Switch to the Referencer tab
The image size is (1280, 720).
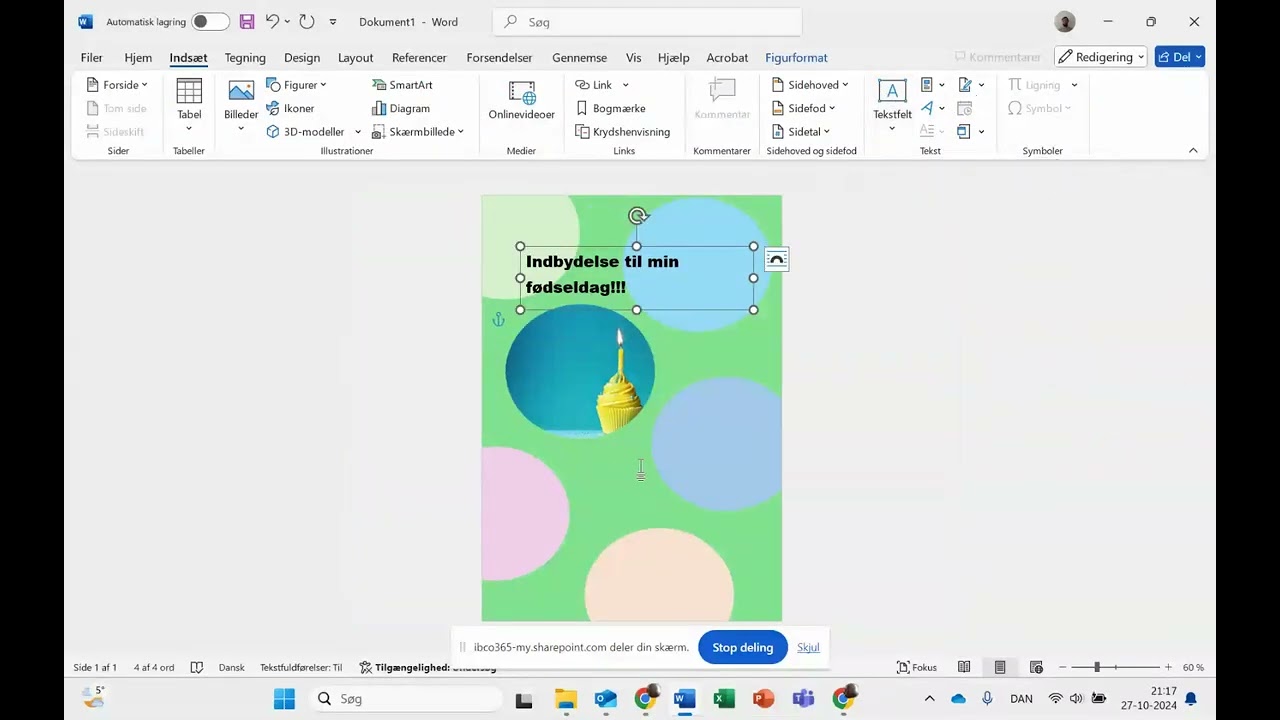(419, 58)
